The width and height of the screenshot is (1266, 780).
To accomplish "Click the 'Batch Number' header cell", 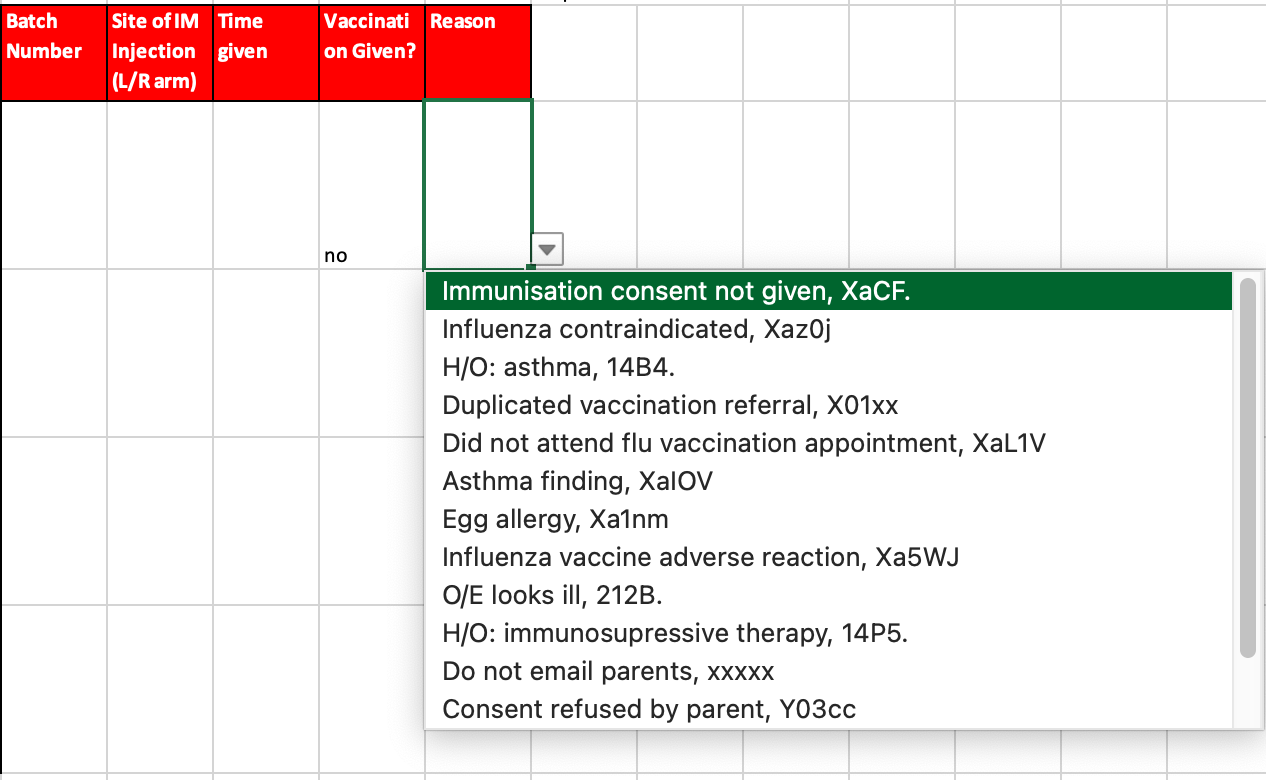I will coord(53,52).
